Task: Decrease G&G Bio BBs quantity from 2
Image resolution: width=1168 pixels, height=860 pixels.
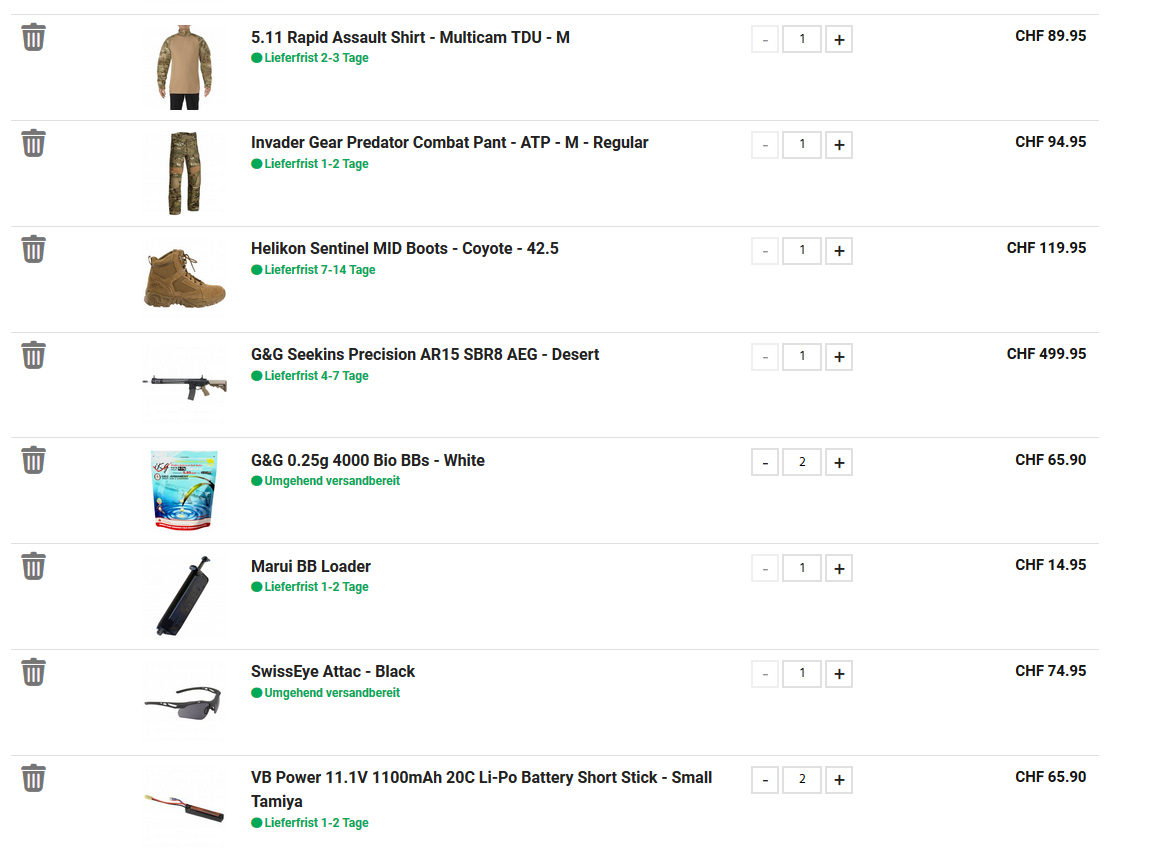Action: point(765,462)
